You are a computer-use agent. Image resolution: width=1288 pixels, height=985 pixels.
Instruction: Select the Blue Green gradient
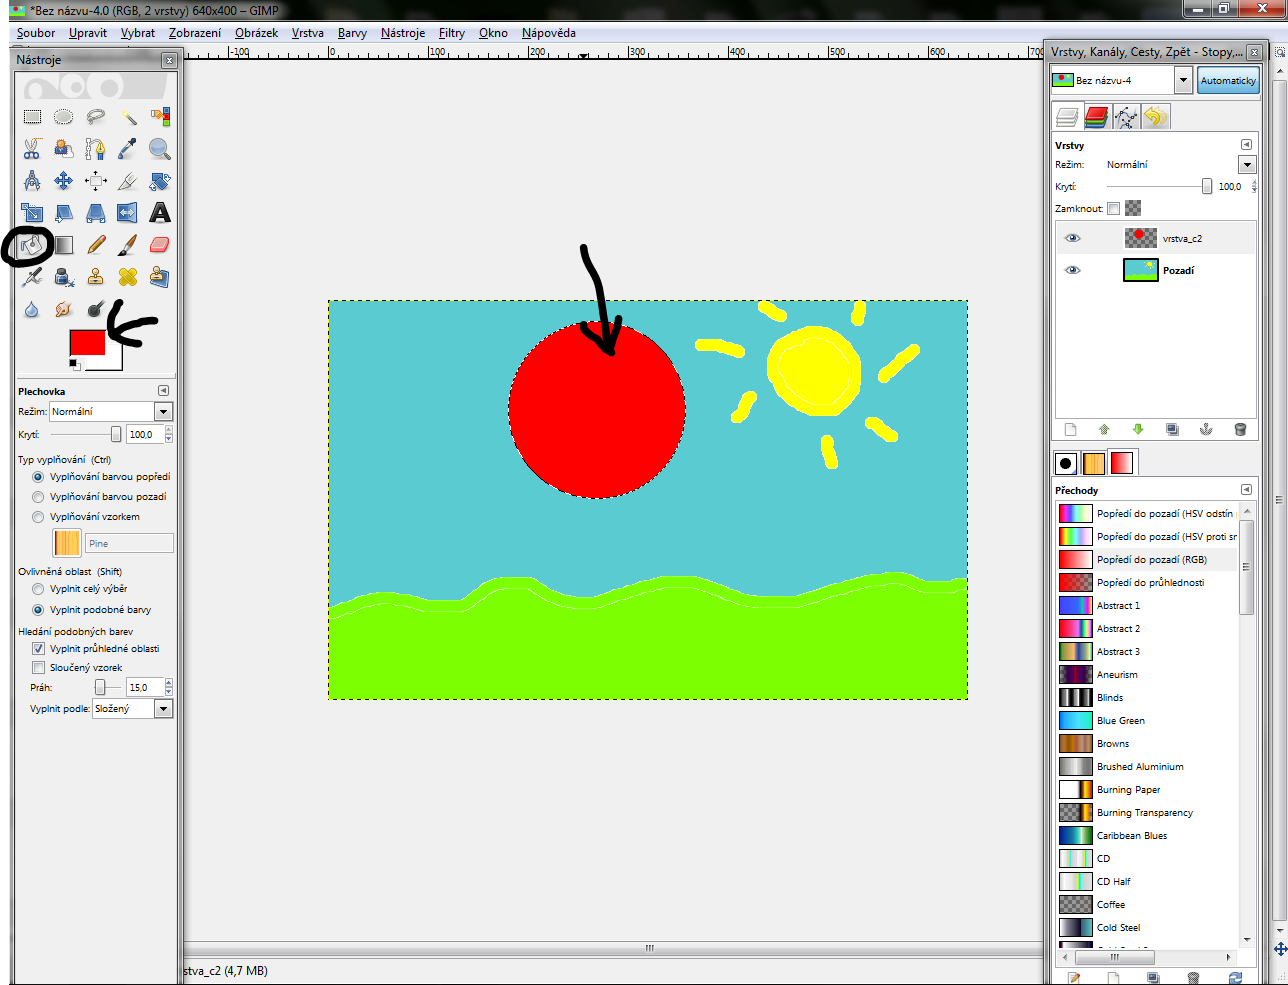[1120, 721]
